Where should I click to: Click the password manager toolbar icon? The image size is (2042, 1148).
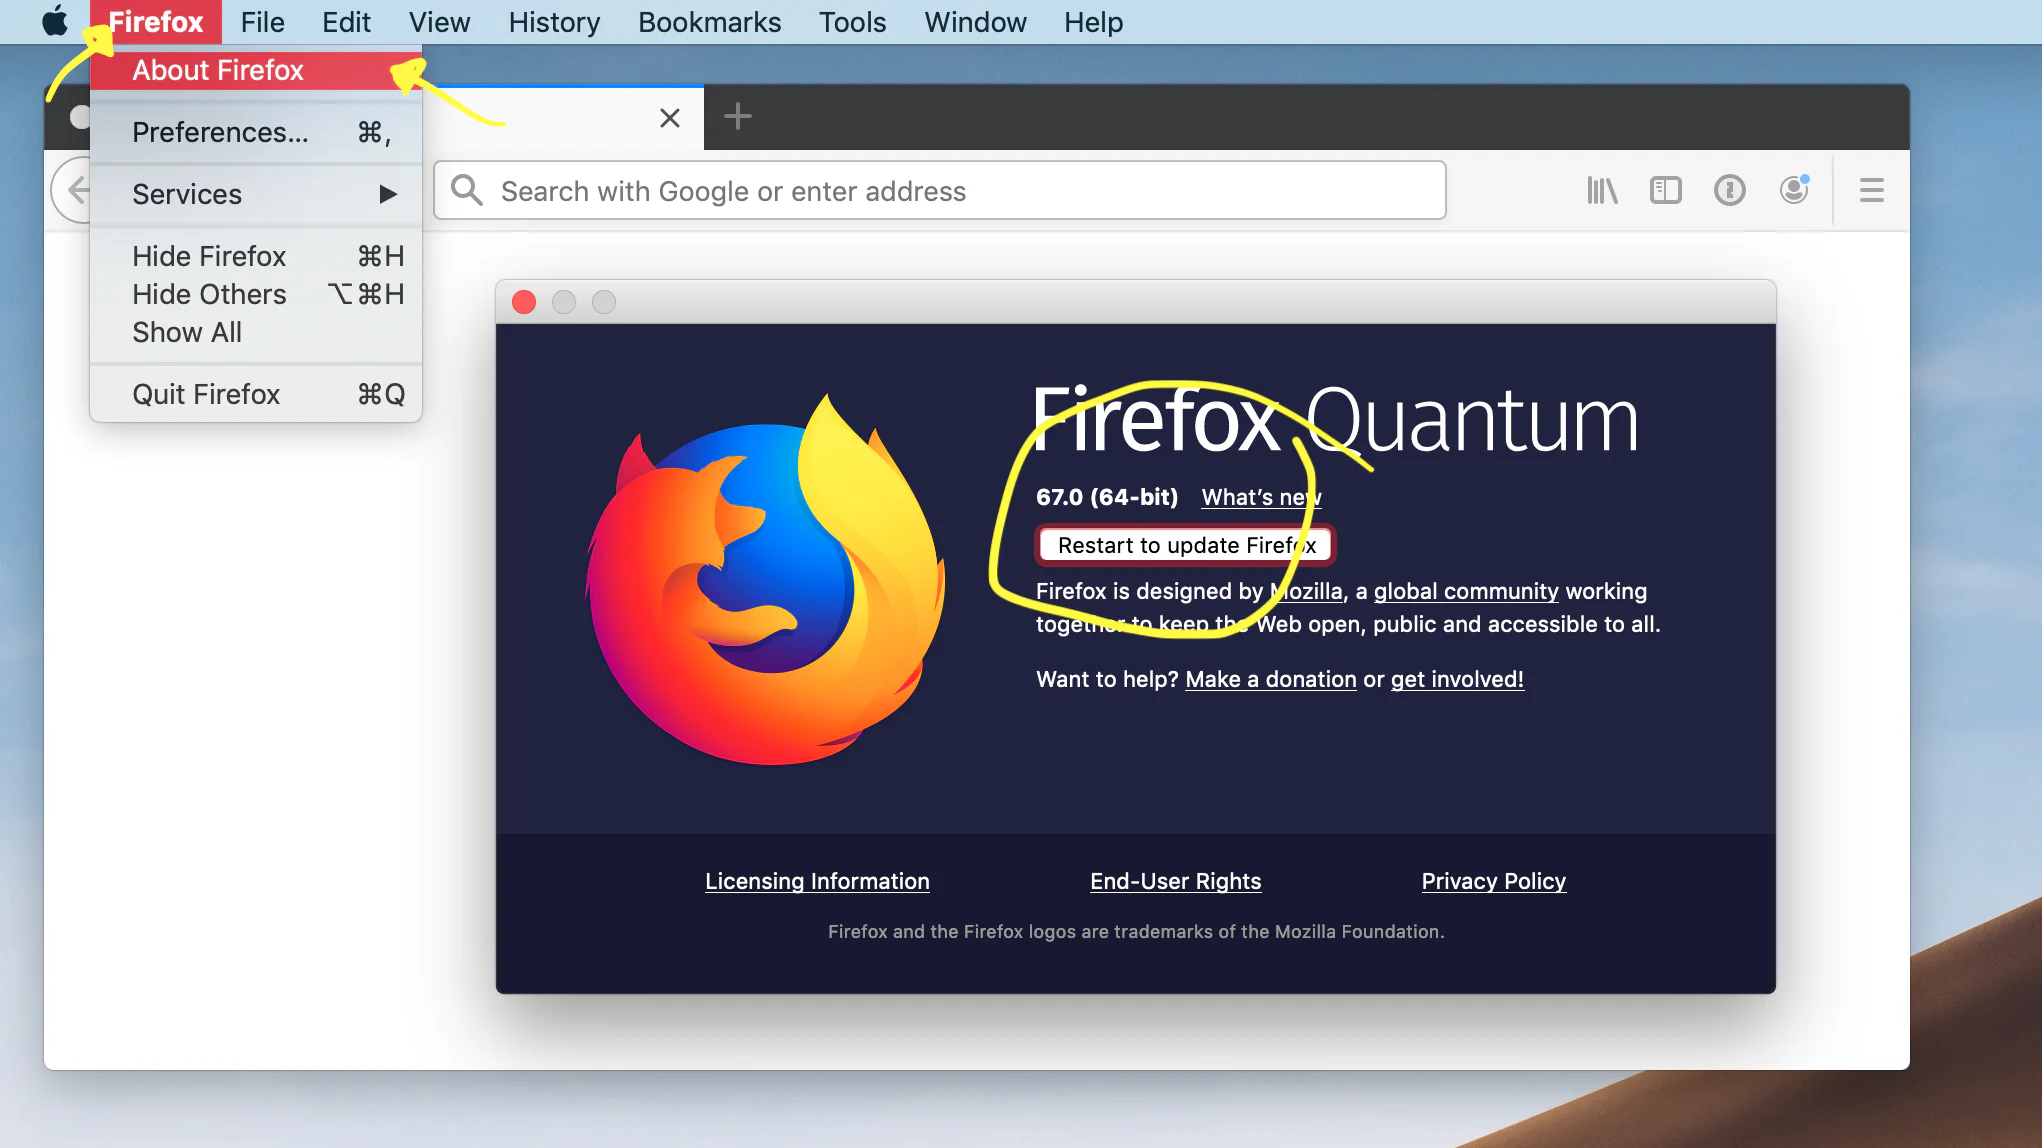(x=1730, y=190)
